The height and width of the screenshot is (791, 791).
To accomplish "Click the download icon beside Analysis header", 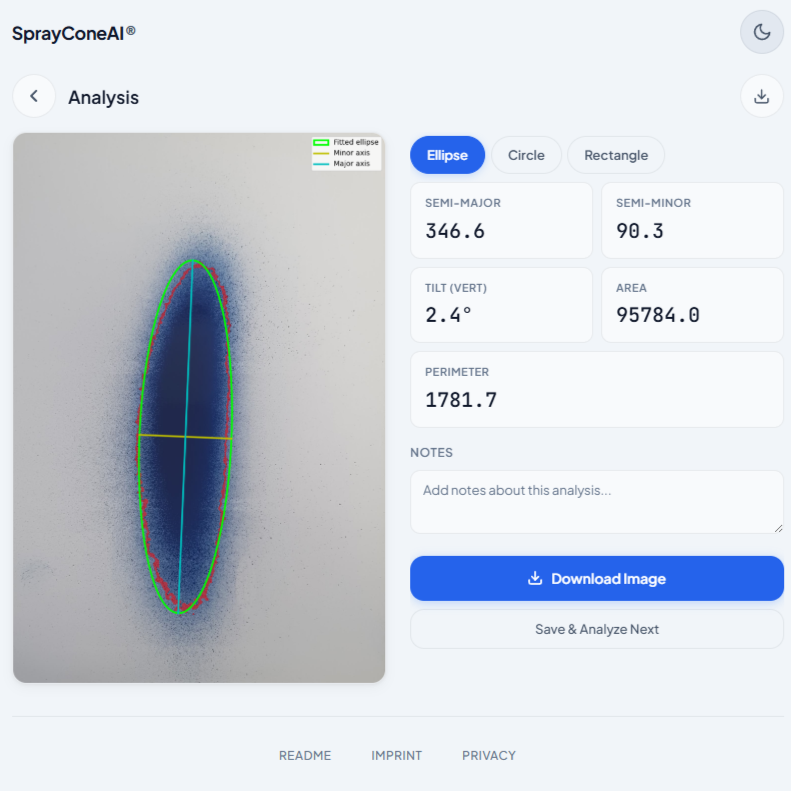I will (761, 96).
